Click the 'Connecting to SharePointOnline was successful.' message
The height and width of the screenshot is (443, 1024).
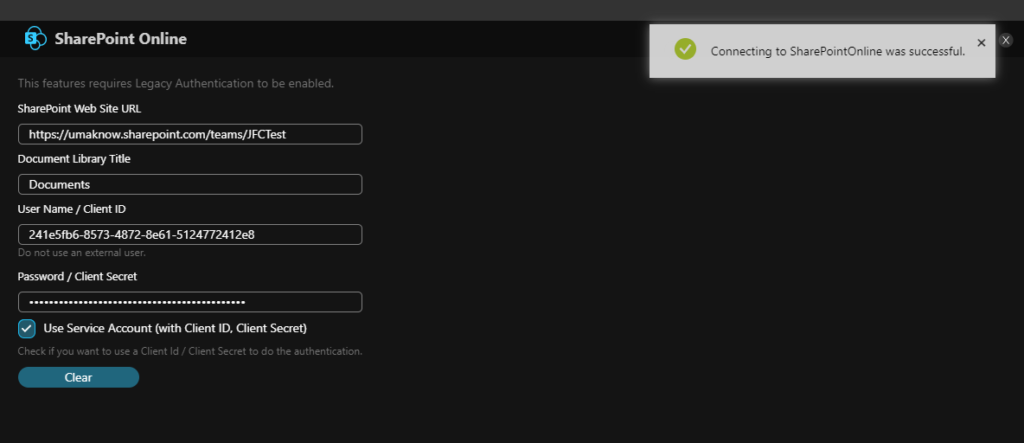(x=838, y=52)
